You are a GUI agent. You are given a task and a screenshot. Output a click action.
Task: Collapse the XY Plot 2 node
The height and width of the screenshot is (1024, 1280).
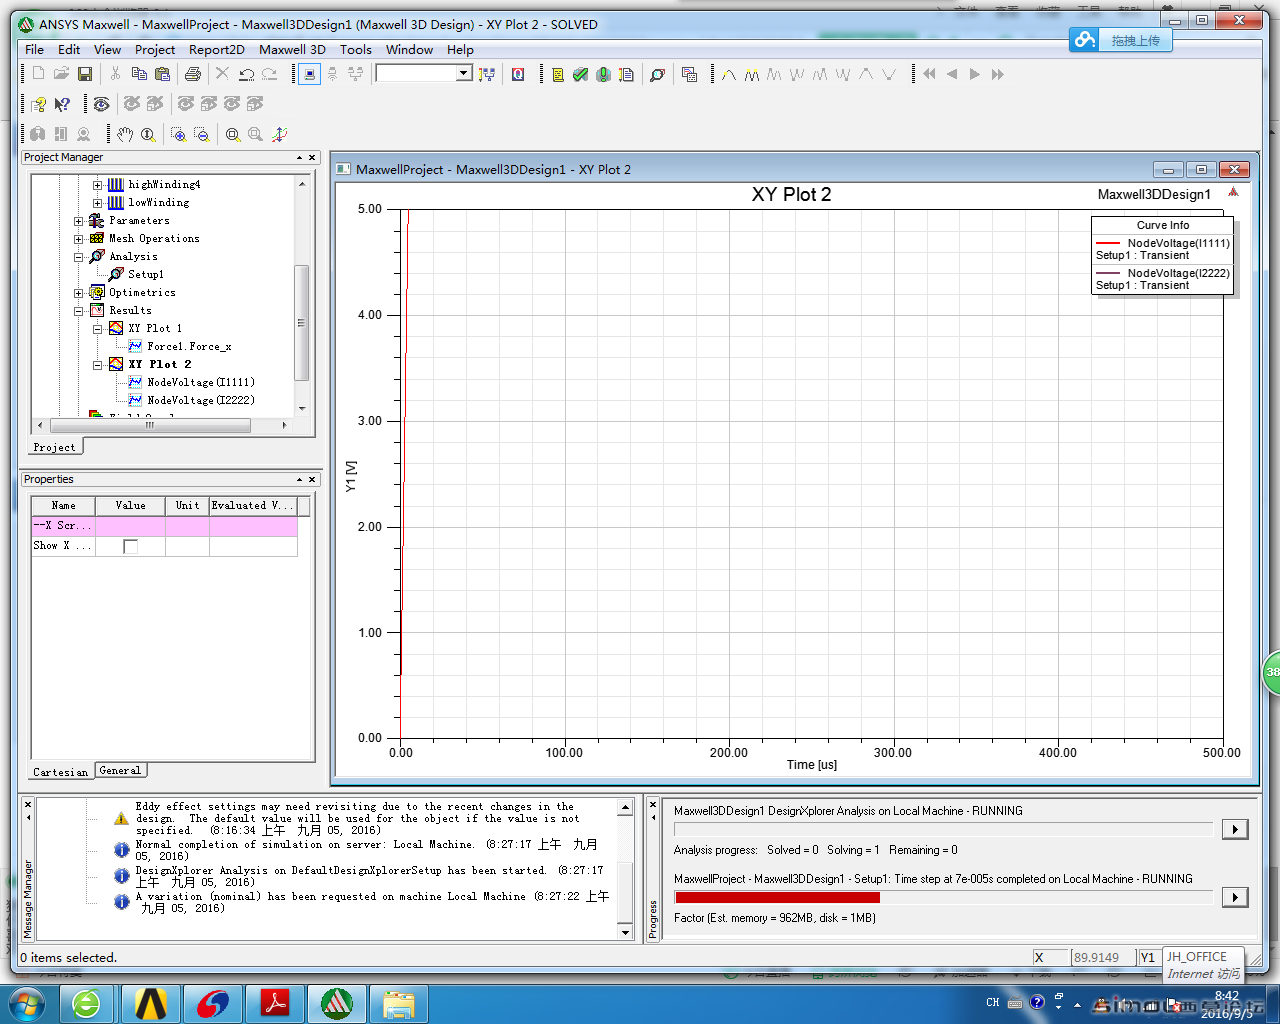pos(98,365)
